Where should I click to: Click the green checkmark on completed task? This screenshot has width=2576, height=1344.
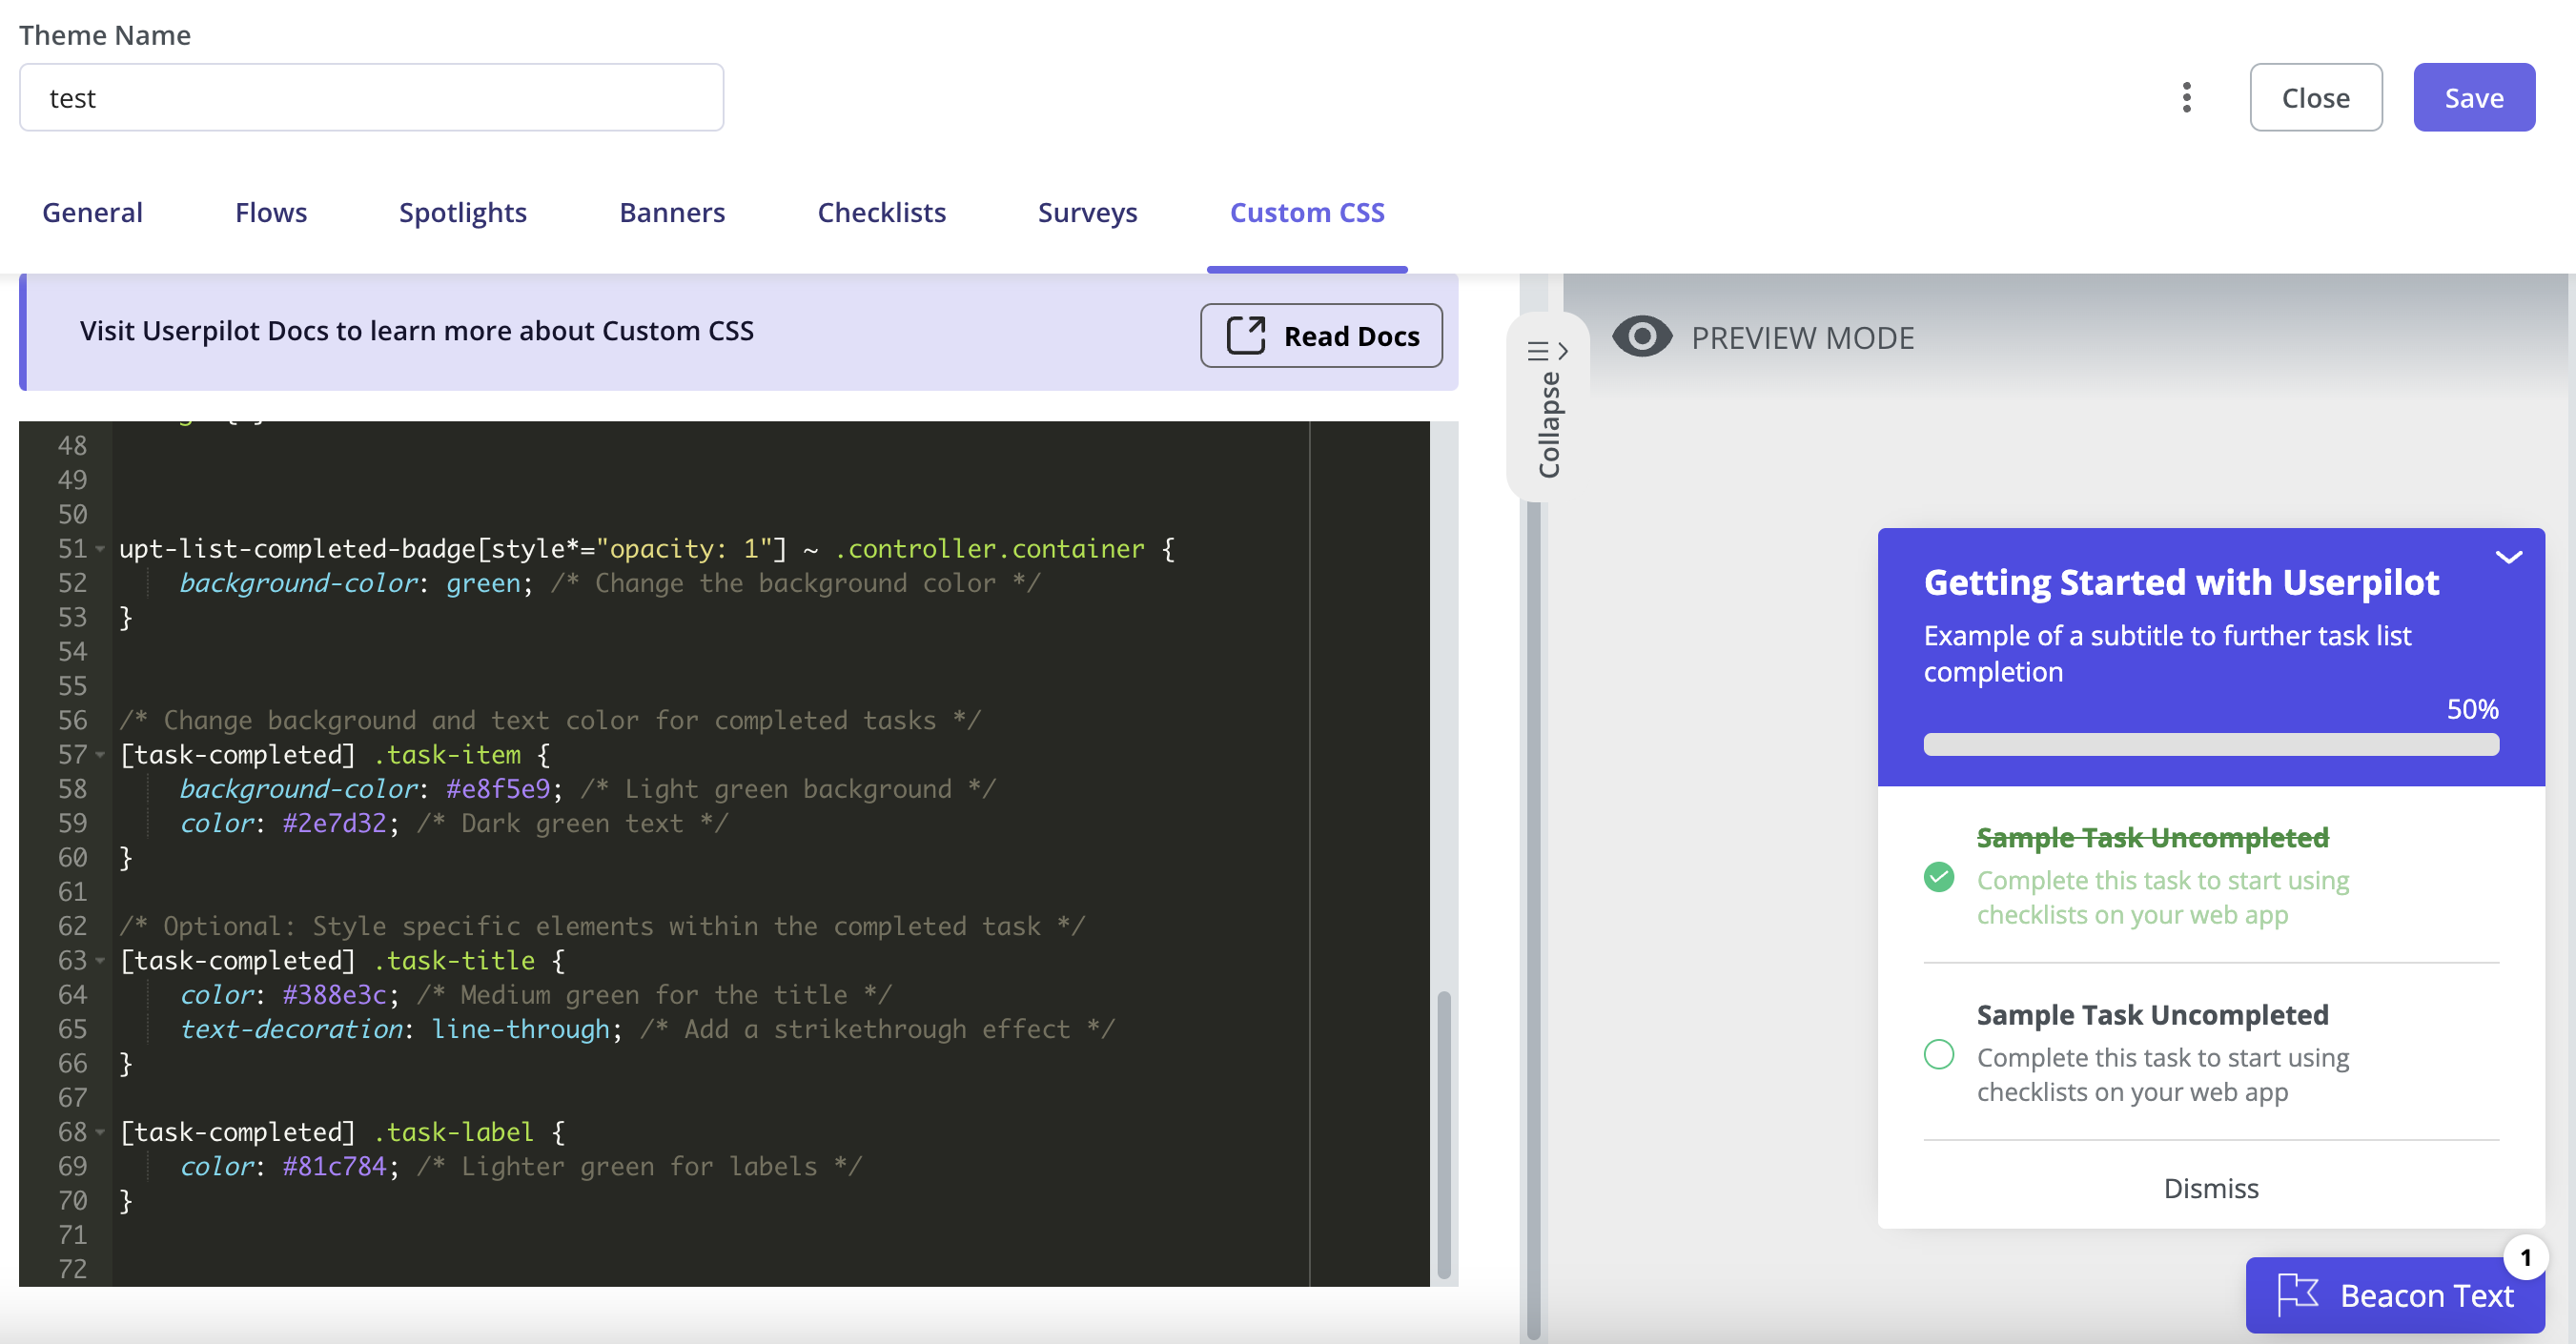1938,877
